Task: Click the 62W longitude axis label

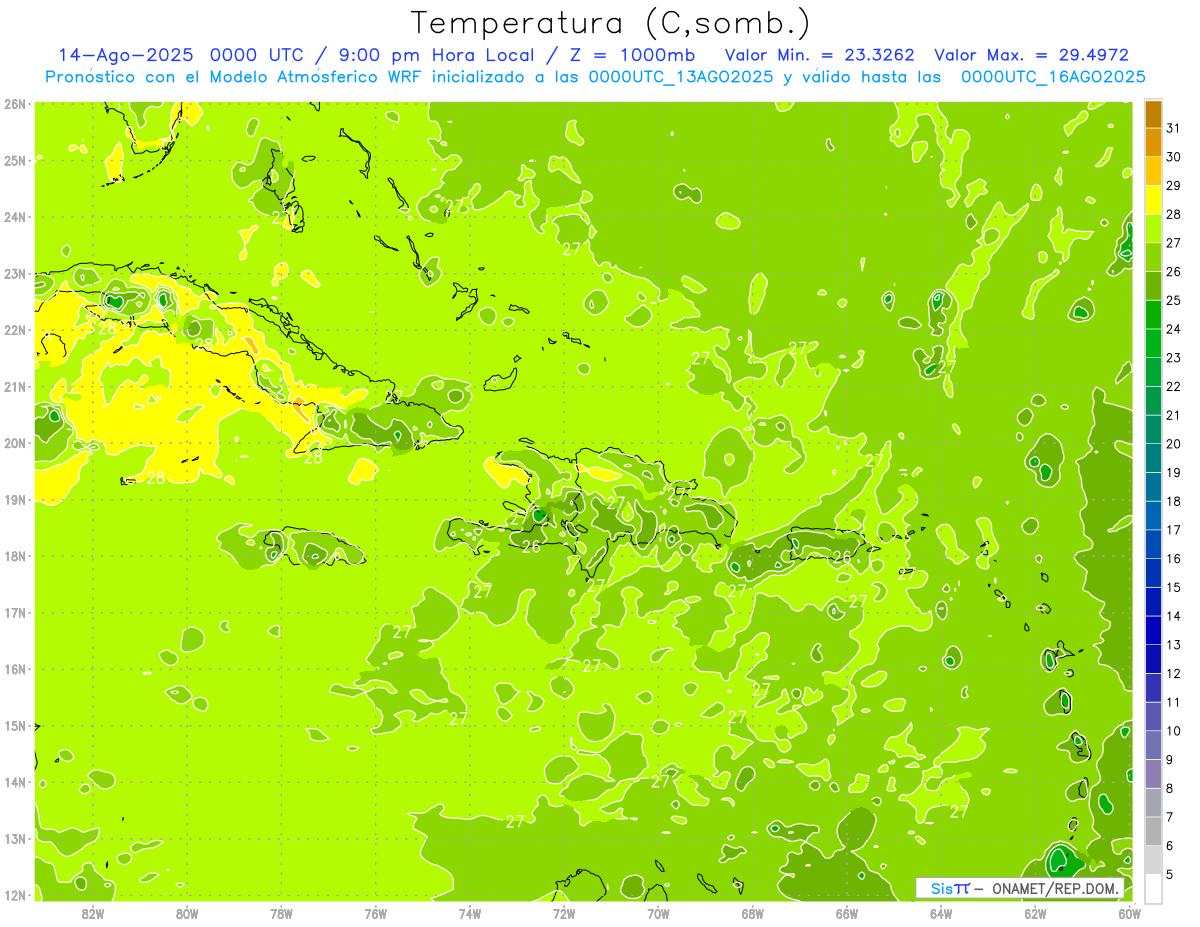Action: 1035,913
